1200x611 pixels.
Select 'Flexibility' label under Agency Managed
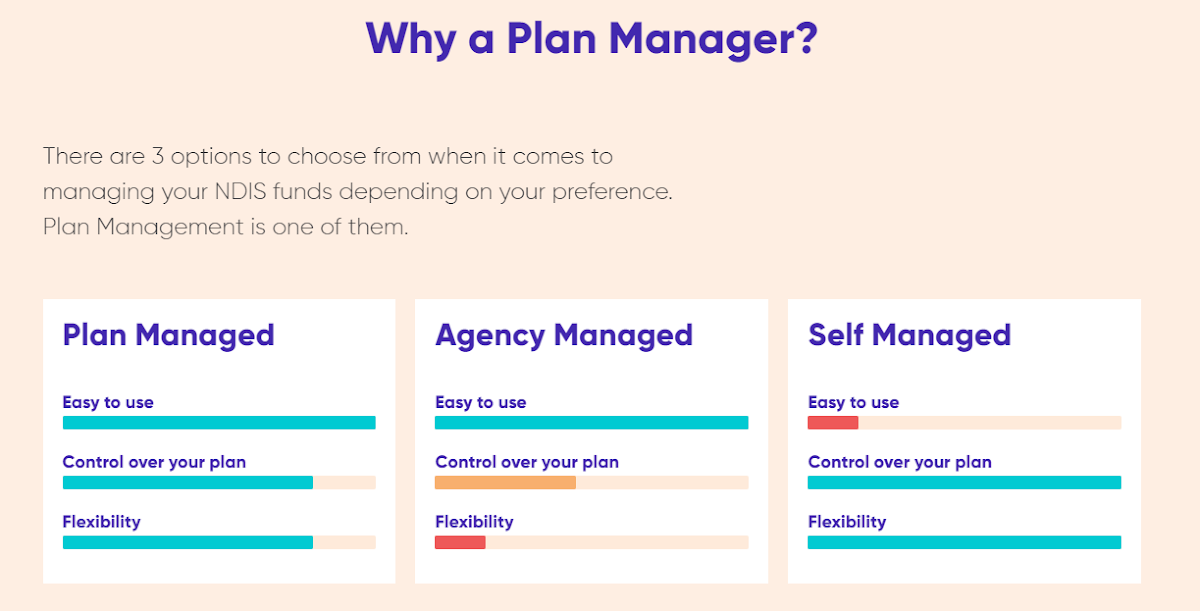pyautogui.click(x=474, y=522)
